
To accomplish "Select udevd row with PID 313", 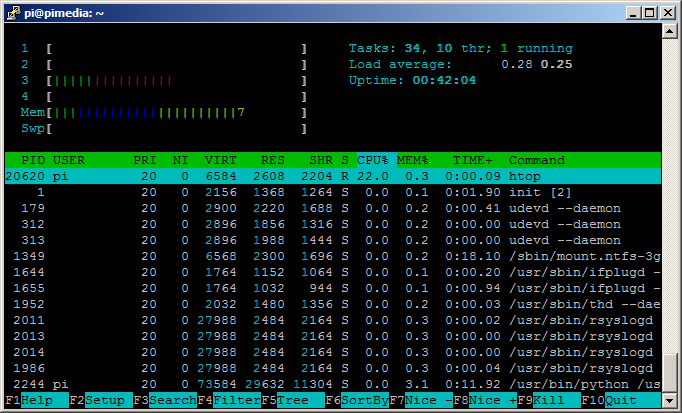I will [333, 240].
